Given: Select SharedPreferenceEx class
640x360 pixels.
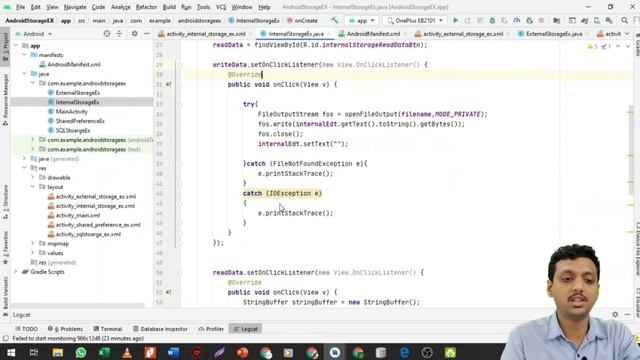Looking at the screenshot, I should click(x=80, y=121).
